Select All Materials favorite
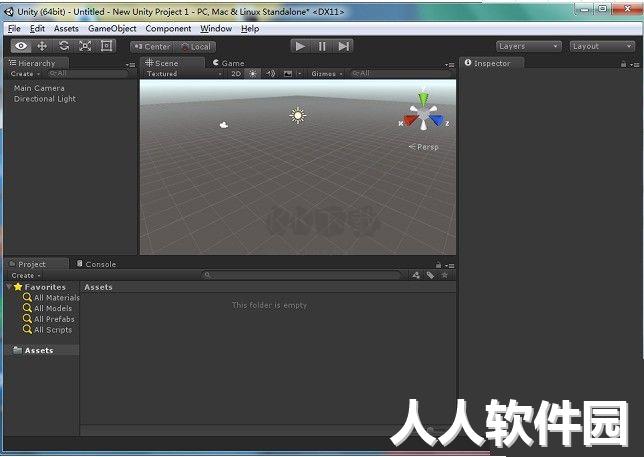Screen dimensions: 644x457 [x=51, y=297]
